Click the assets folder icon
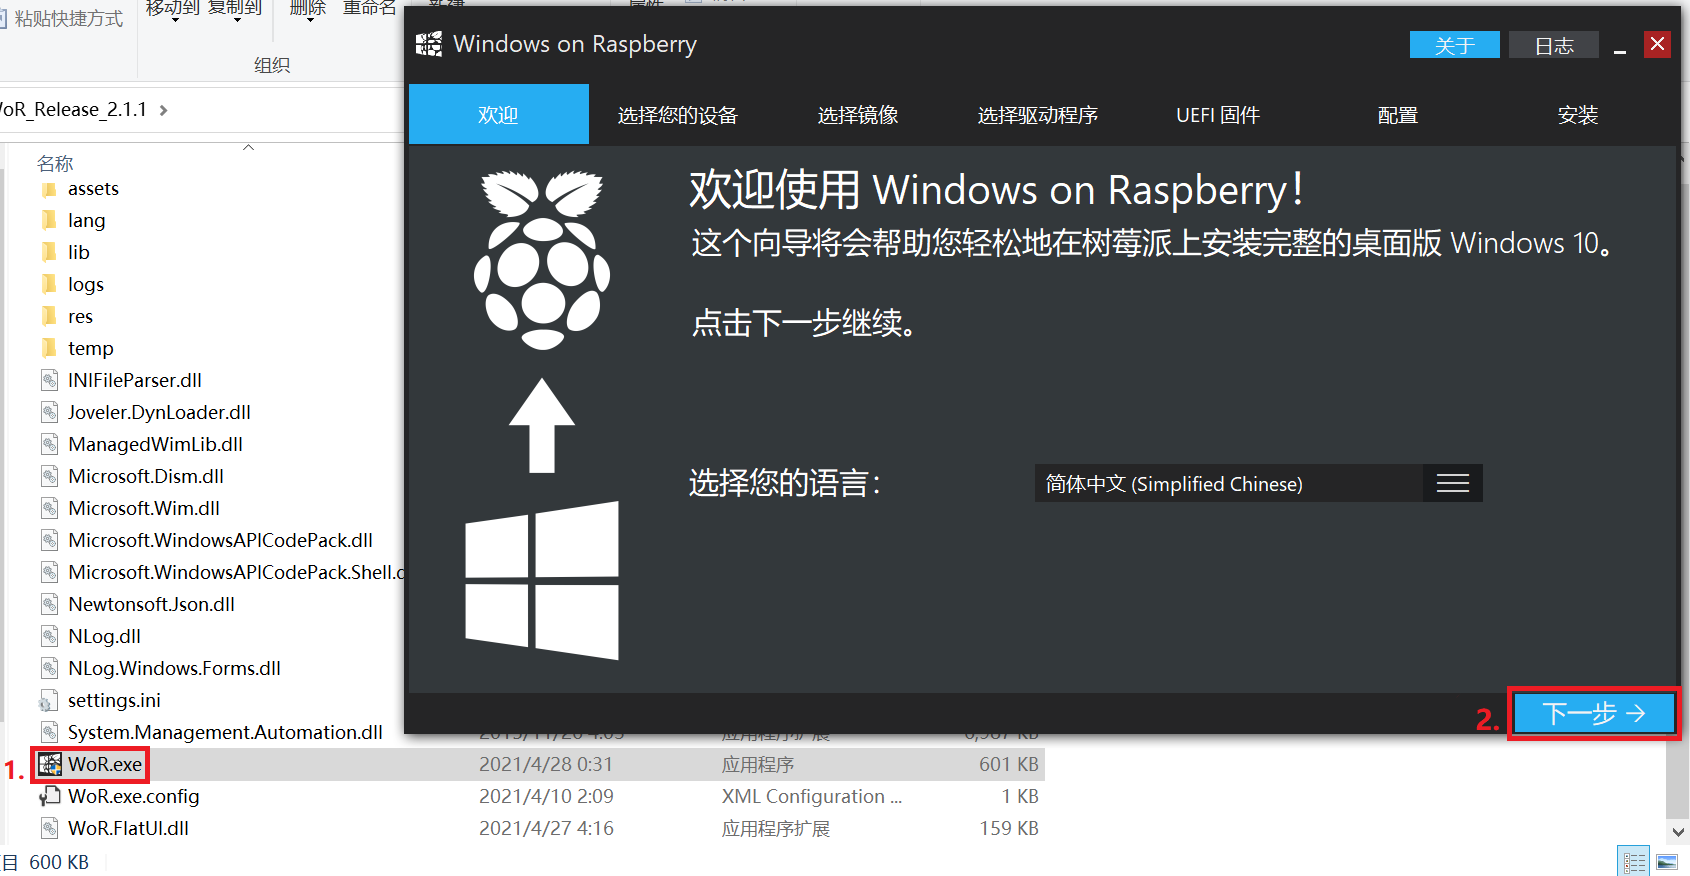This screenshot has width=1690, height=876. pos(49,189)
